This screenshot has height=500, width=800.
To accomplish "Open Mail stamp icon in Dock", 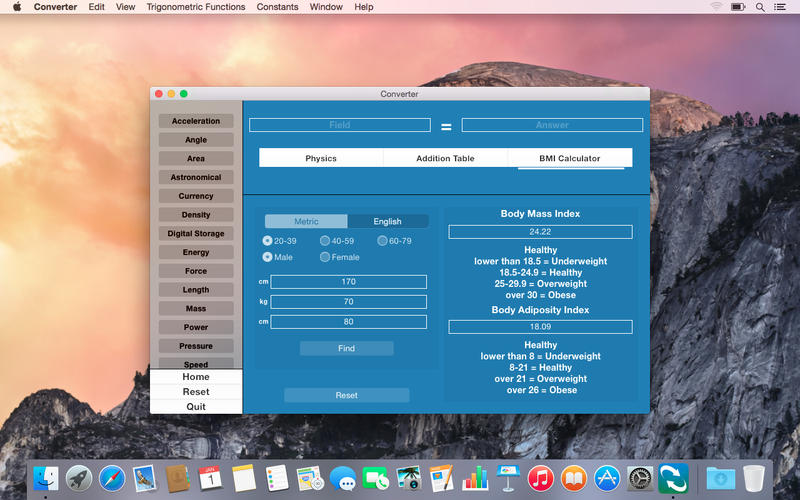I will click(x=144, y=479).
